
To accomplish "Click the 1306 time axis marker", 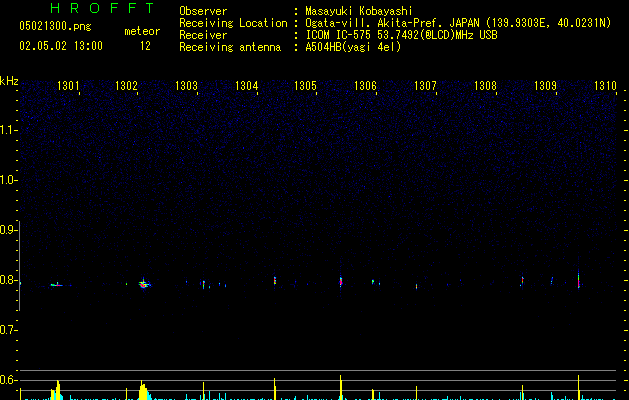I will (x=365, y=86).
